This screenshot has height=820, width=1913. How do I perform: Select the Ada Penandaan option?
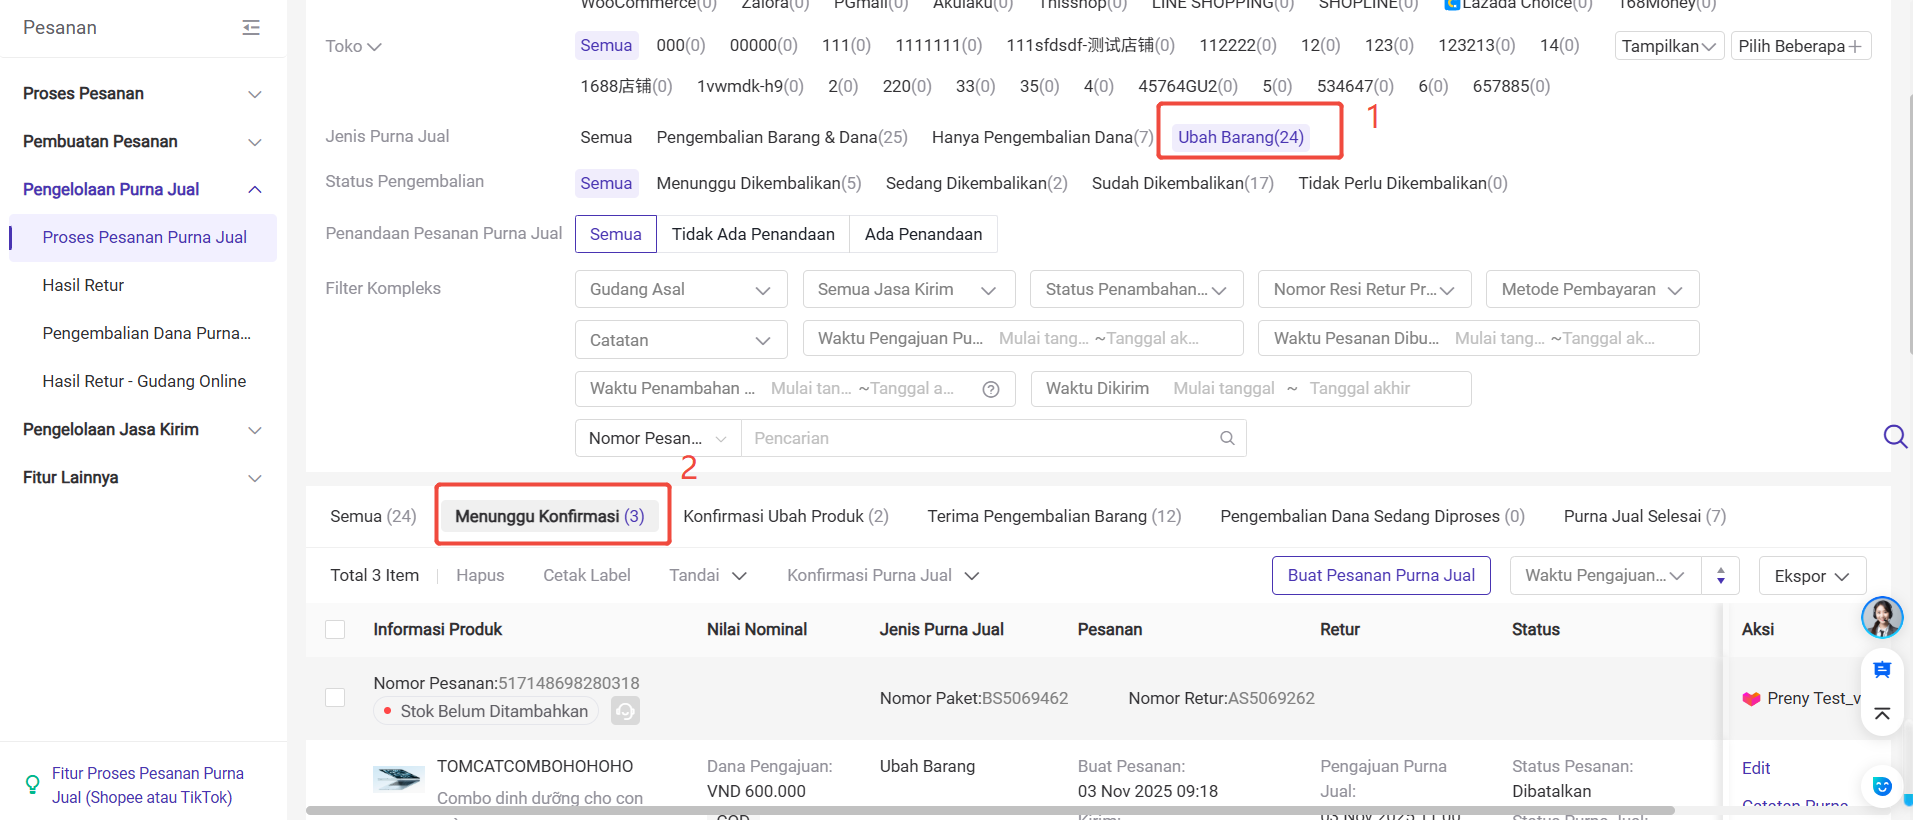pos(922,234)
